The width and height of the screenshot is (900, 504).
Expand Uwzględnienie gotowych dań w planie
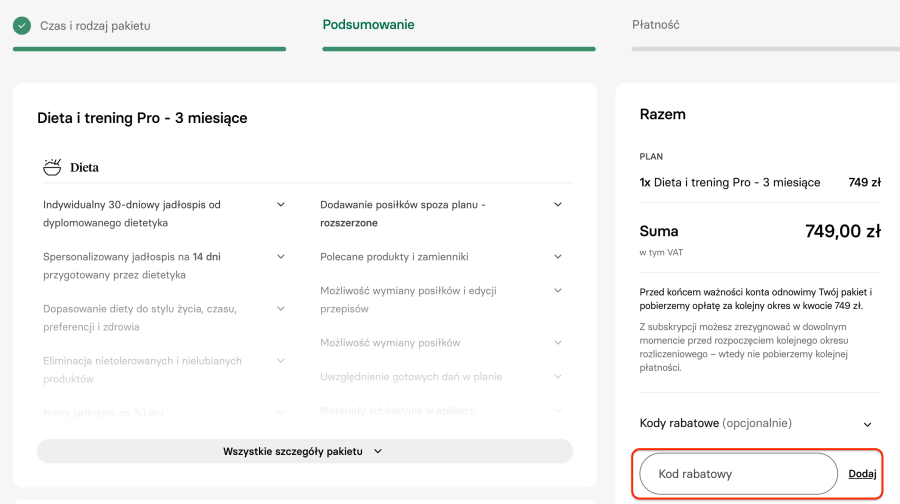click(x=558, y=377)
